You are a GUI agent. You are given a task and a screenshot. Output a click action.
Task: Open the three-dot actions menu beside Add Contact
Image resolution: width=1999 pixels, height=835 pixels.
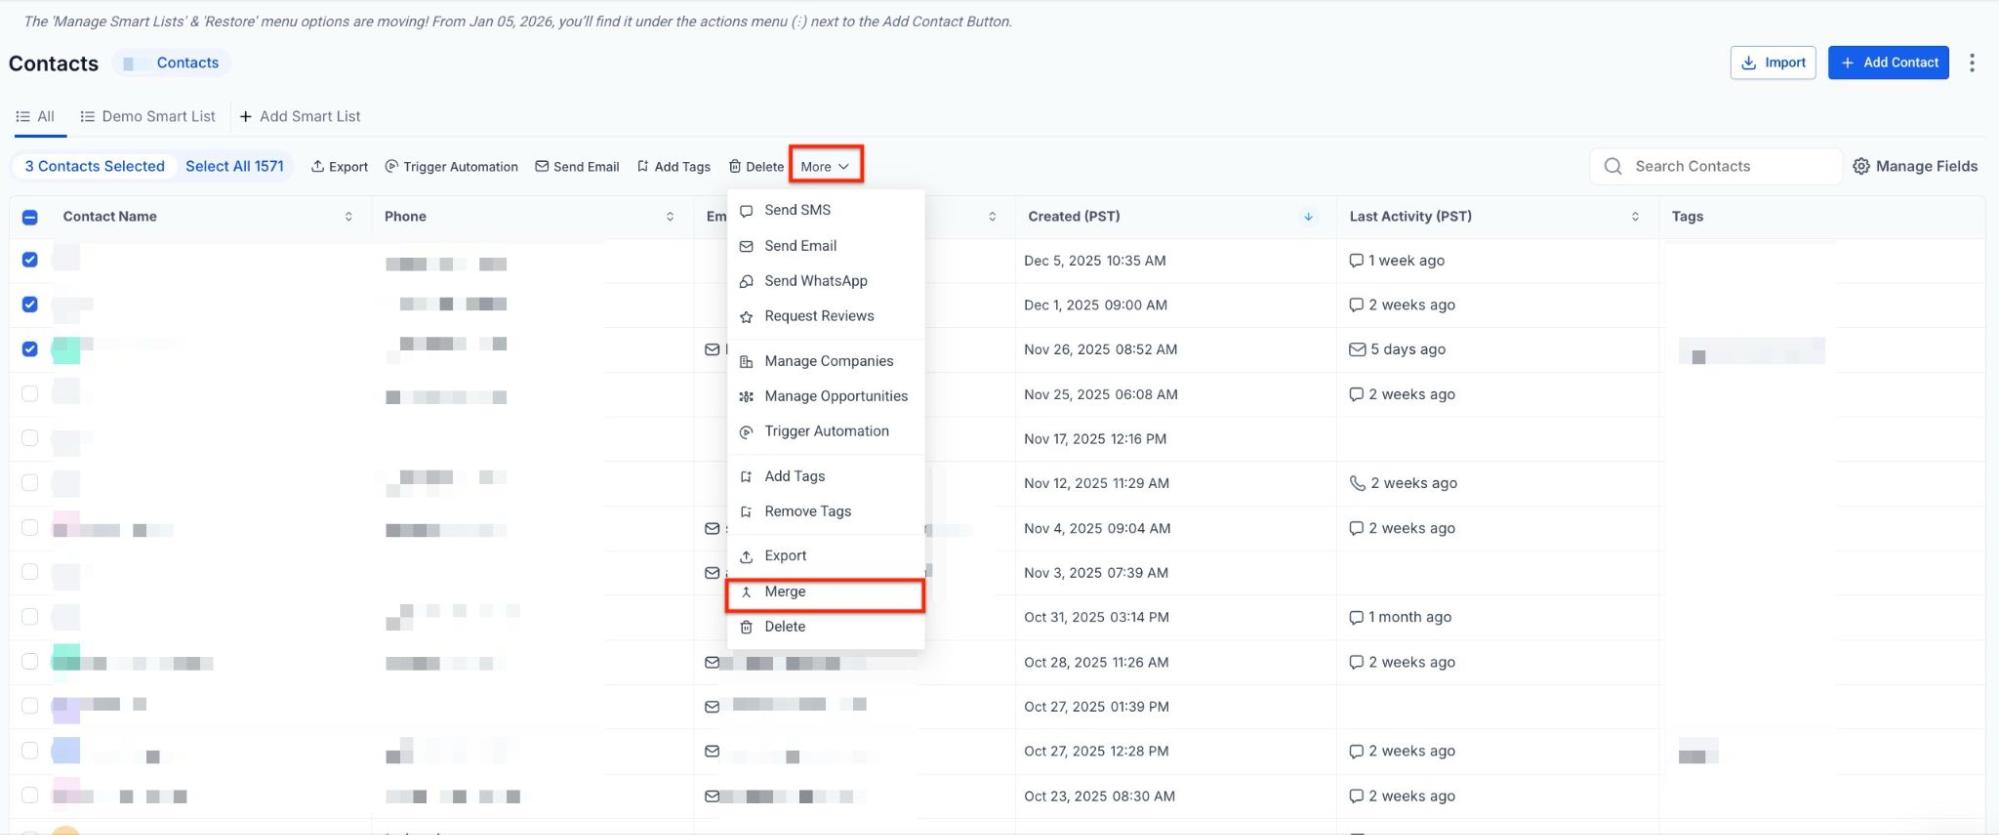click(x=1971, y=63)
